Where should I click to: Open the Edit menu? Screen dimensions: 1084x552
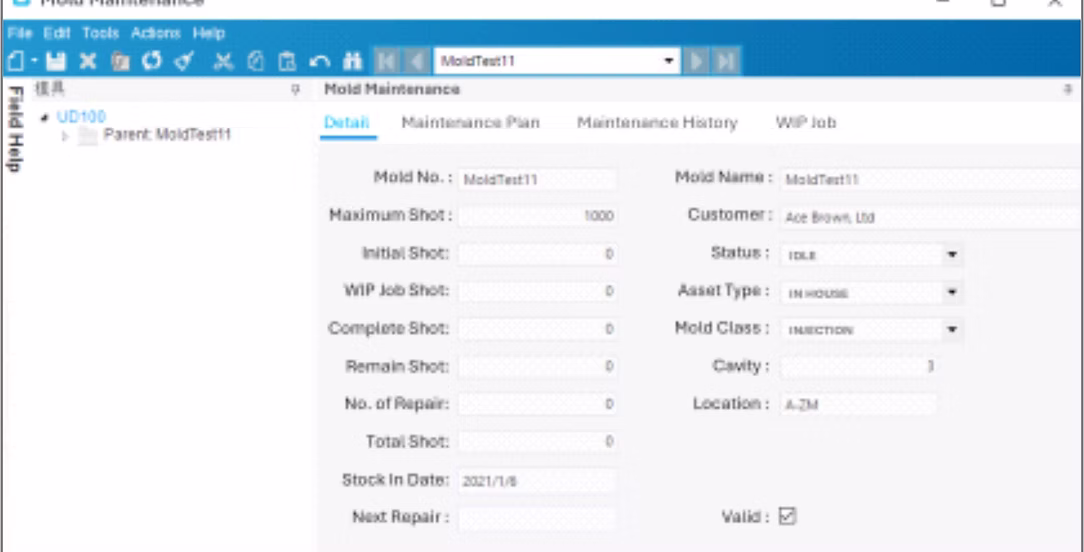pyautogui.click(x=57, y=33)
